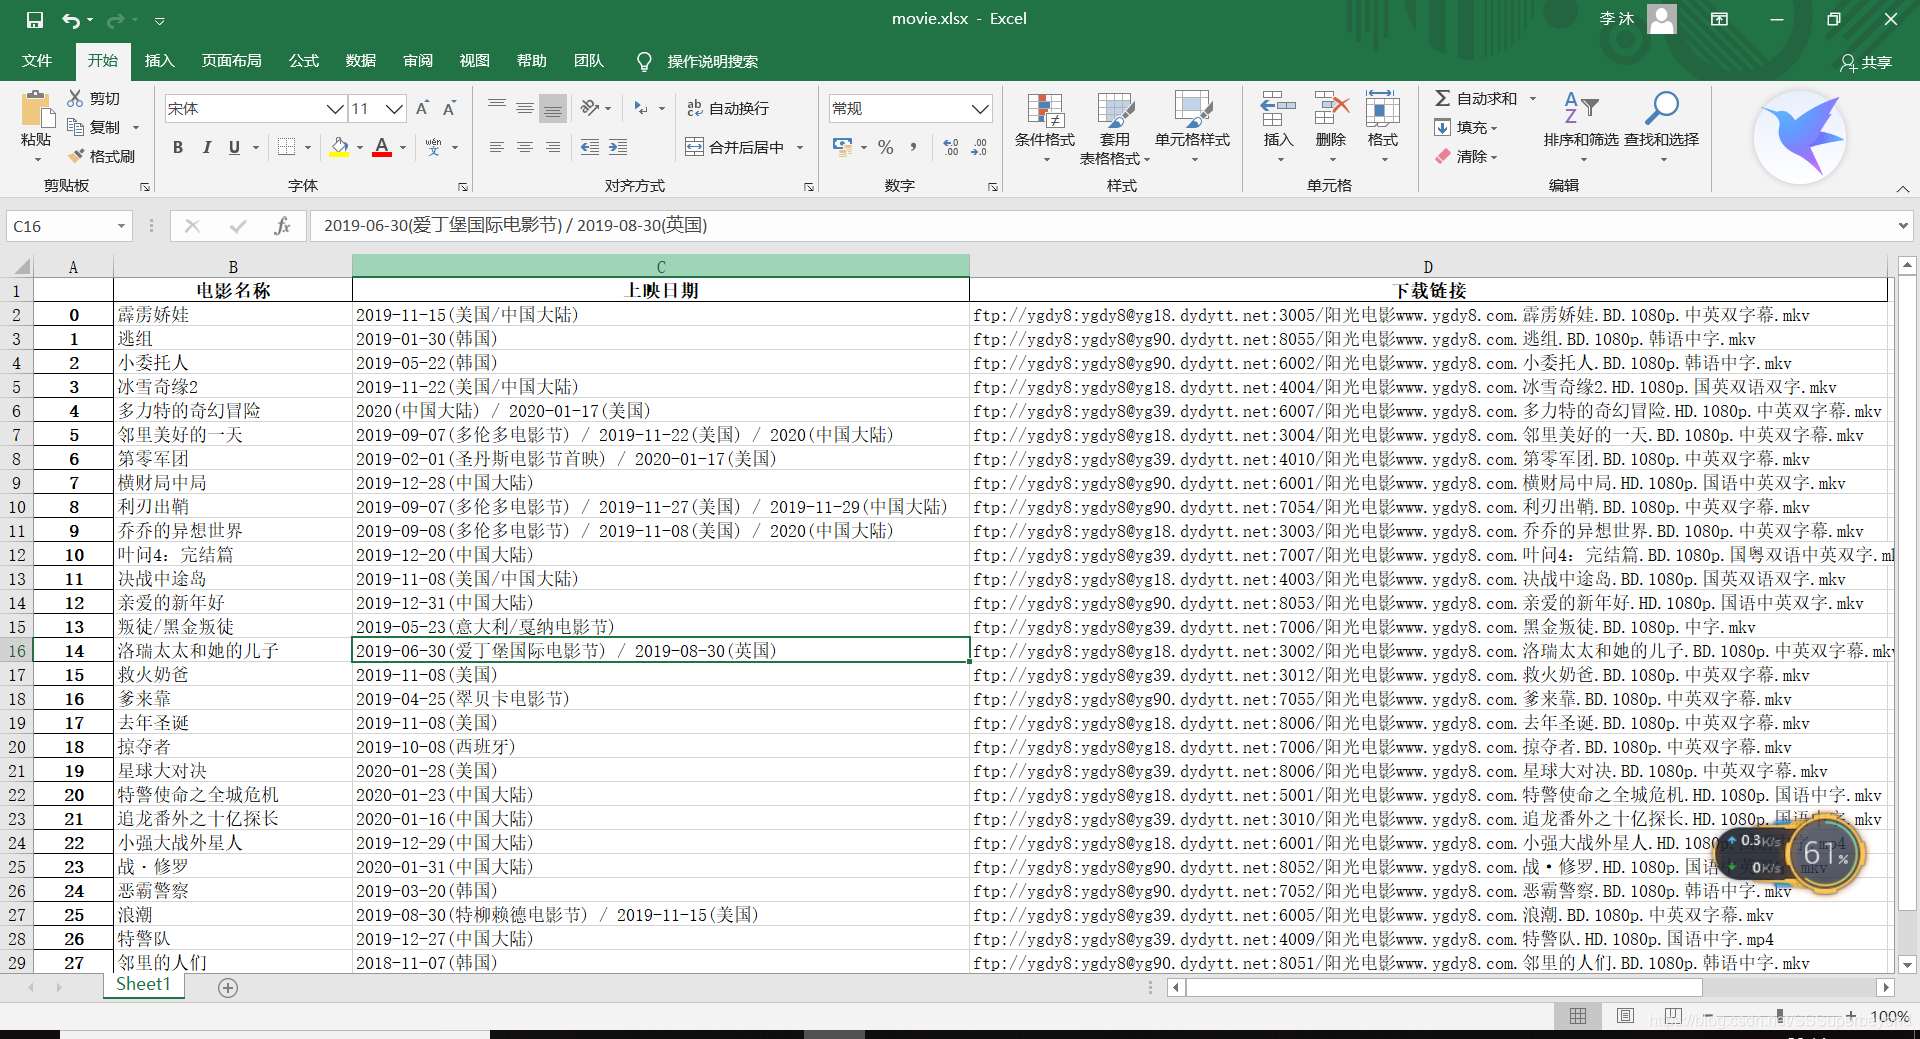Toggle italic formatting
1920x1039 pixels.
pyautogui.click(x=206, y=147)
